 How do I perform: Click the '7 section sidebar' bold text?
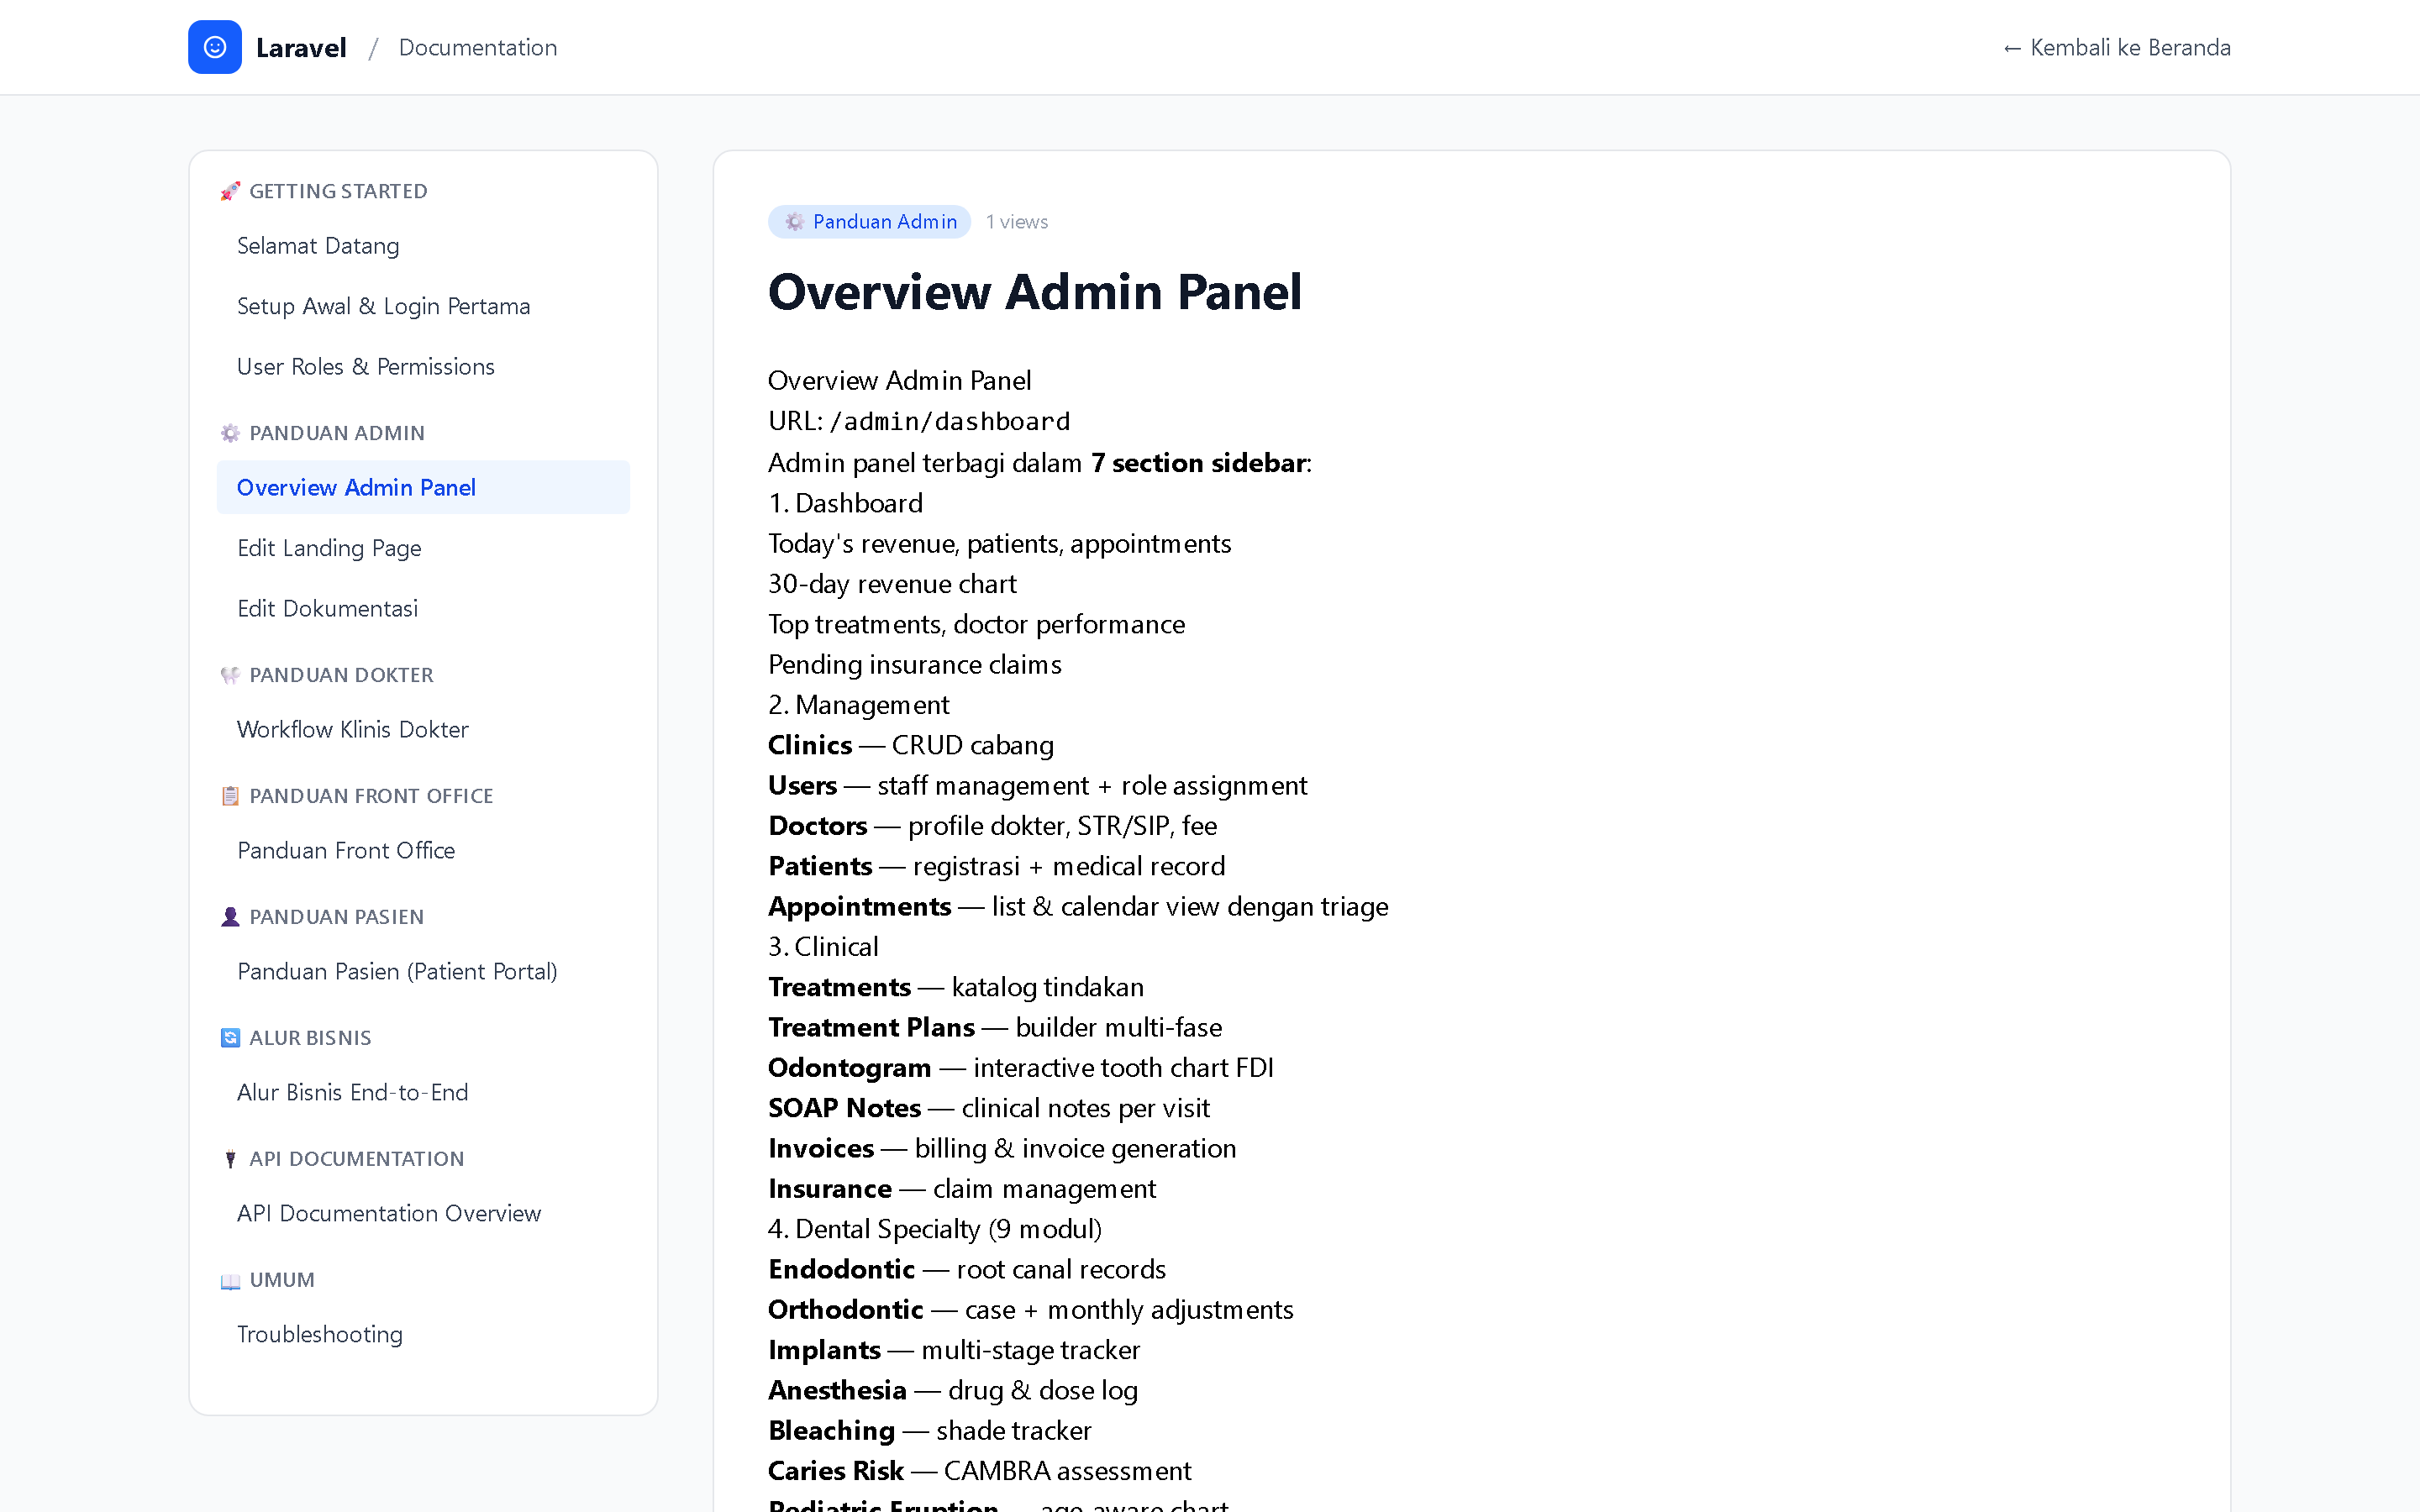click(1198, 463)
